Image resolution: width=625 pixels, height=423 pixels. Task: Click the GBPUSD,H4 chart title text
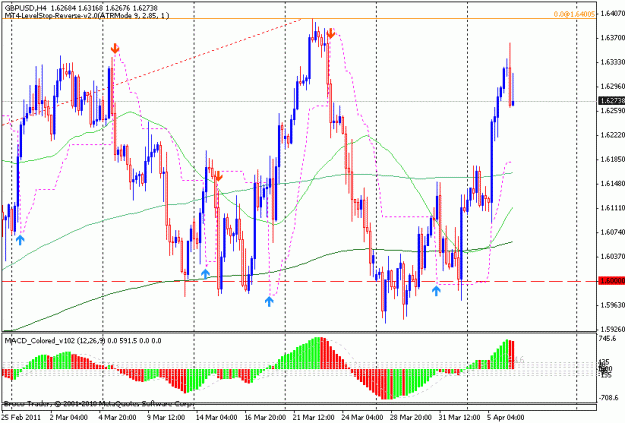point(24,8)
